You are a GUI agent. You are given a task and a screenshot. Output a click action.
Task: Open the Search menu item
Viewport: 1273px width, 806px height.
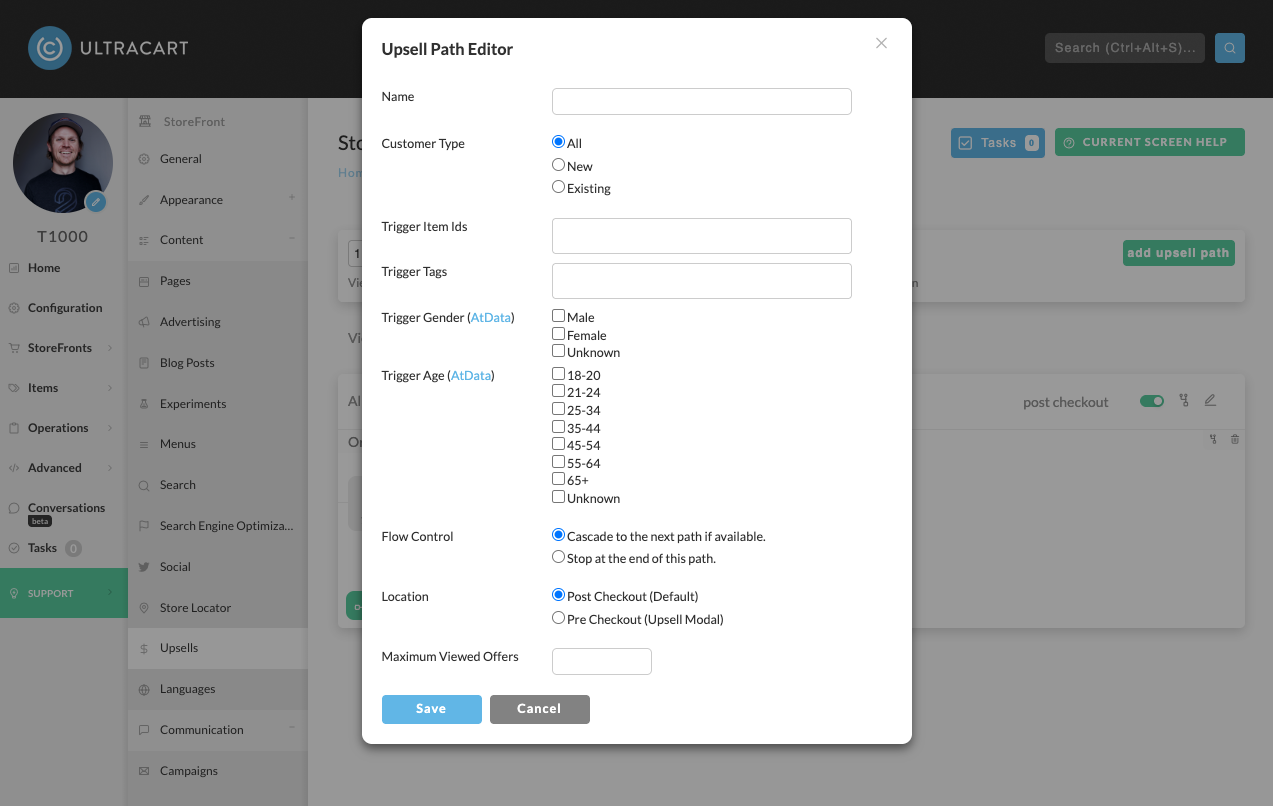coord(218,485)
